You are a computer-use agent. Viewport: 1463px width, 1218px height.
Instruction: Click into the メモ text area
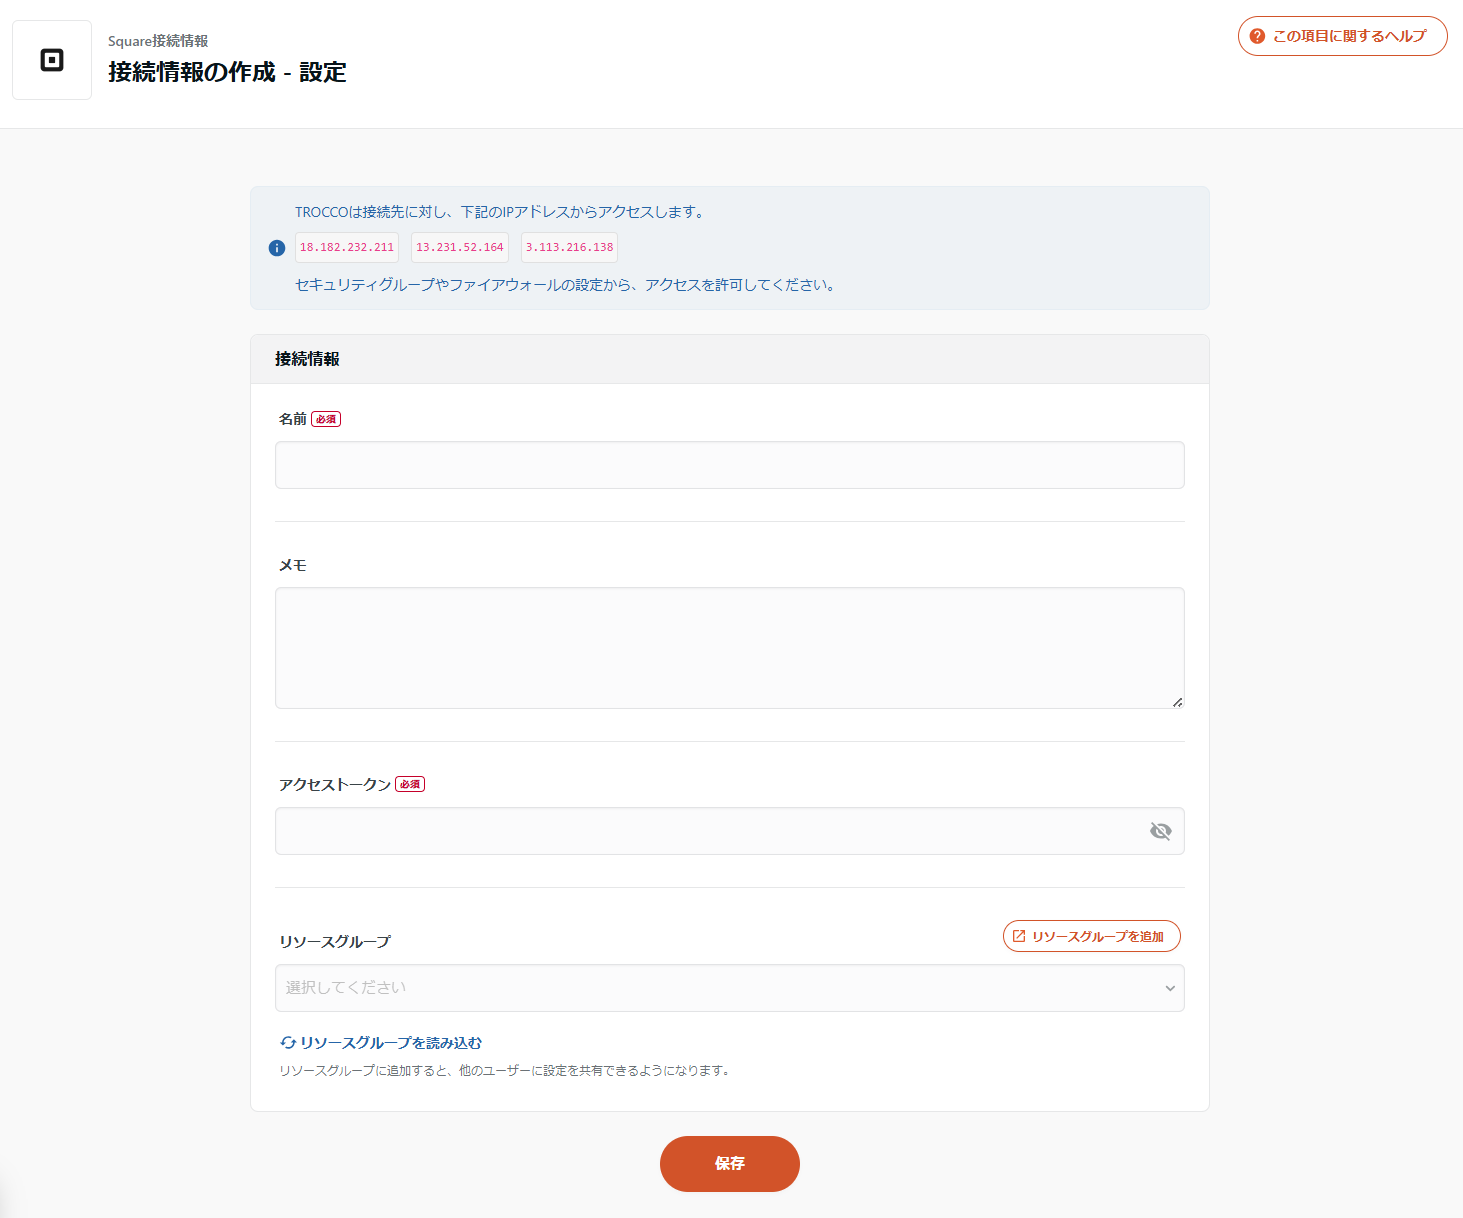pos(730,648)
